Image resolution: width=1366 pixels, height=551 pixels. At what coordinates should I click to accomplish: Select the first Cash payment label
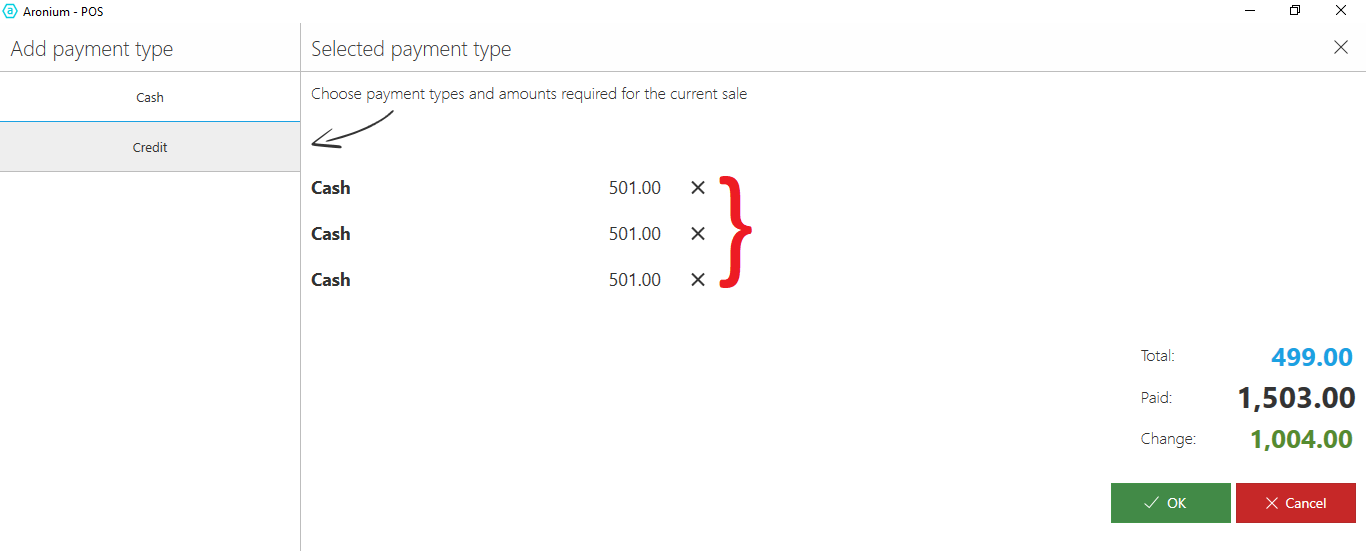point(331,188)
